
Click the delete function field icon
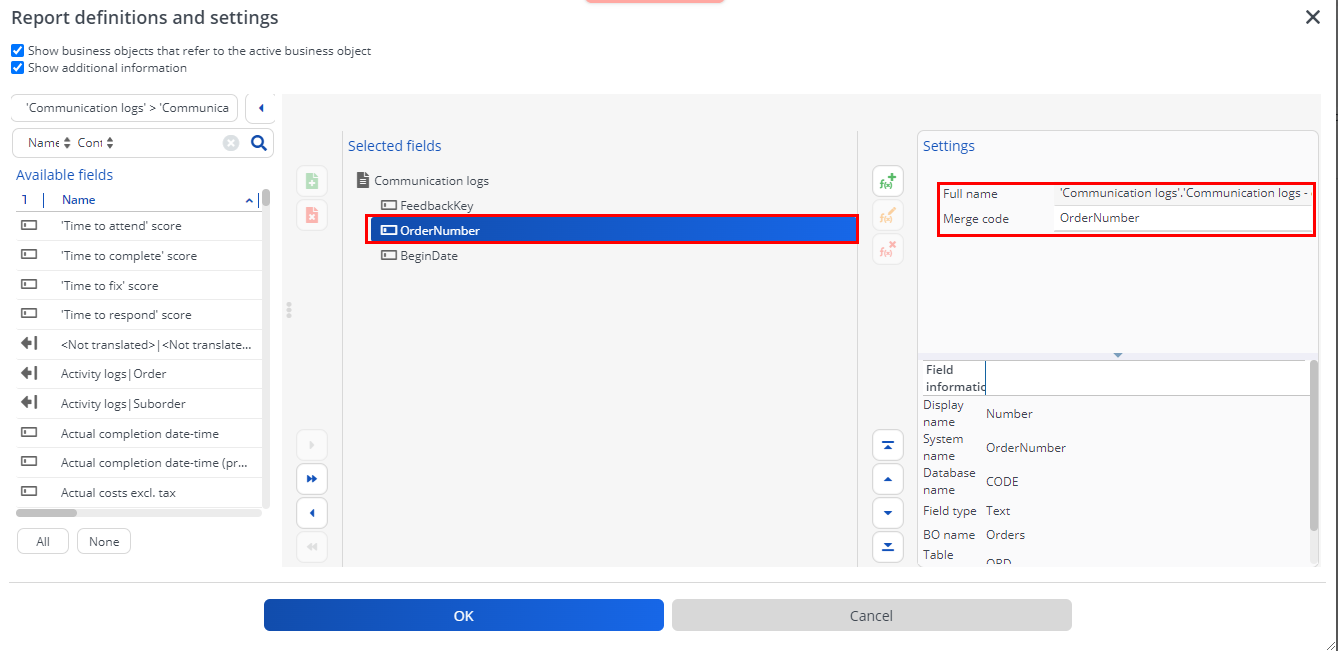click(x=887, y=249)
